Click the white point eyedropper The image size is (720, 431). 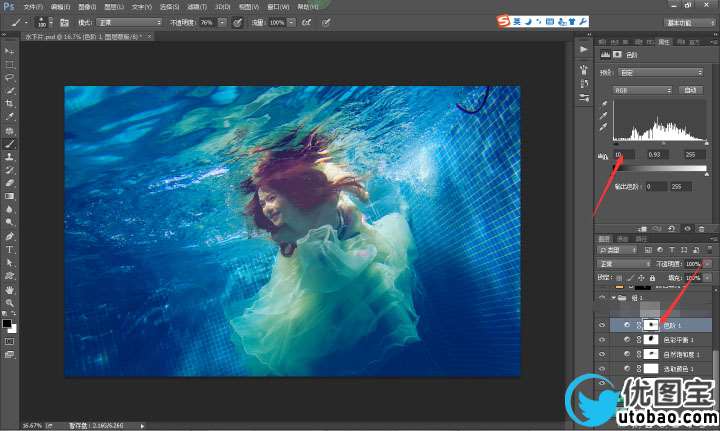coord(604,127)
